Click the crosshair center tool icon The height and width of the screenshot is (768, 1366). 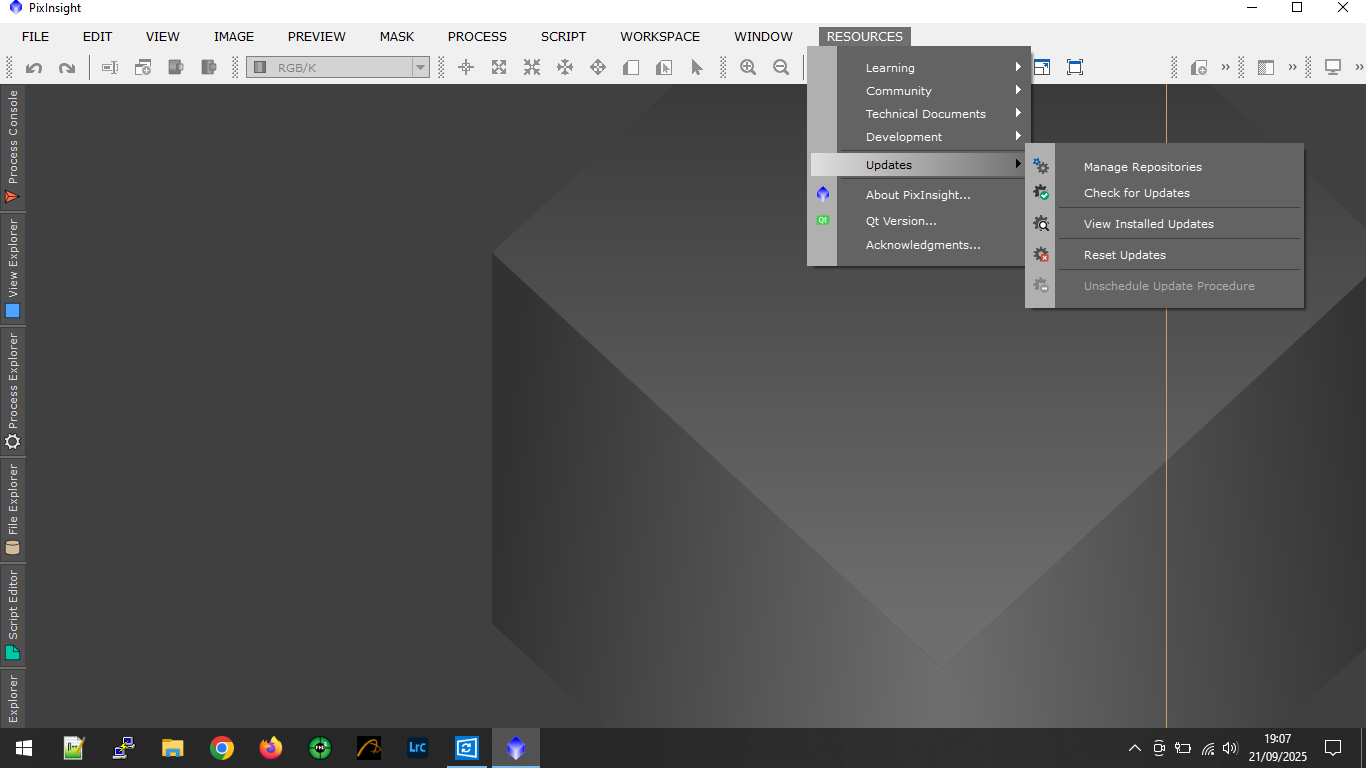coord(466,68)
